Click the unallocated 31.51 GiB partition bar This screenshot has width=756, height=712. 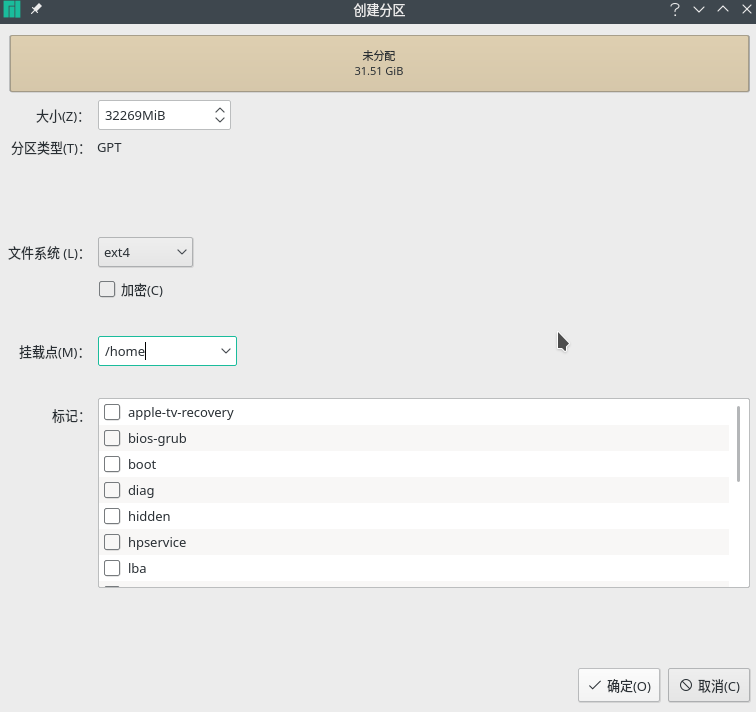(x=379, y=63)
